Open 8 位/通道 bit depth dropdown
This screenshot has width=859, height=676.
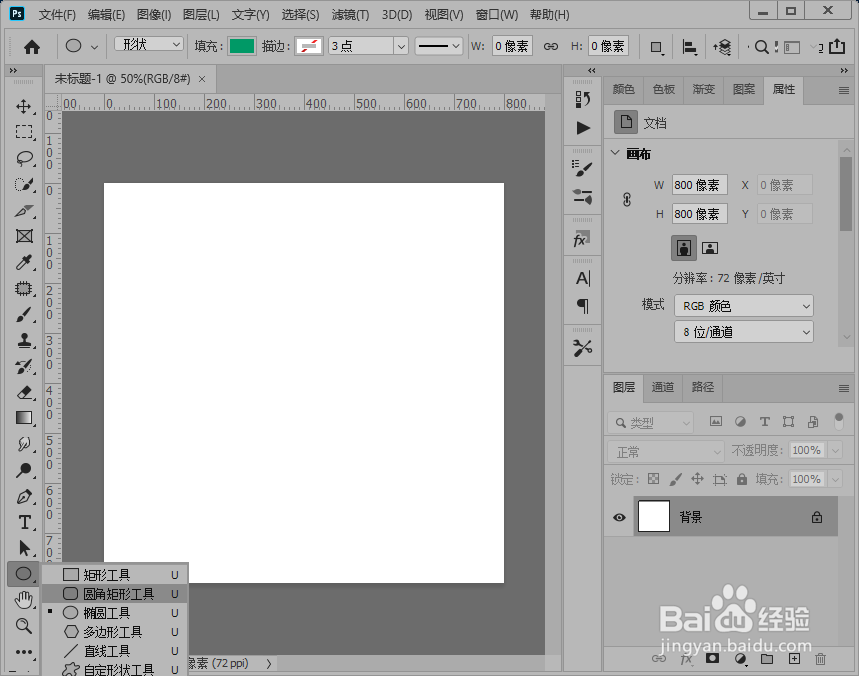pos(743,332)
